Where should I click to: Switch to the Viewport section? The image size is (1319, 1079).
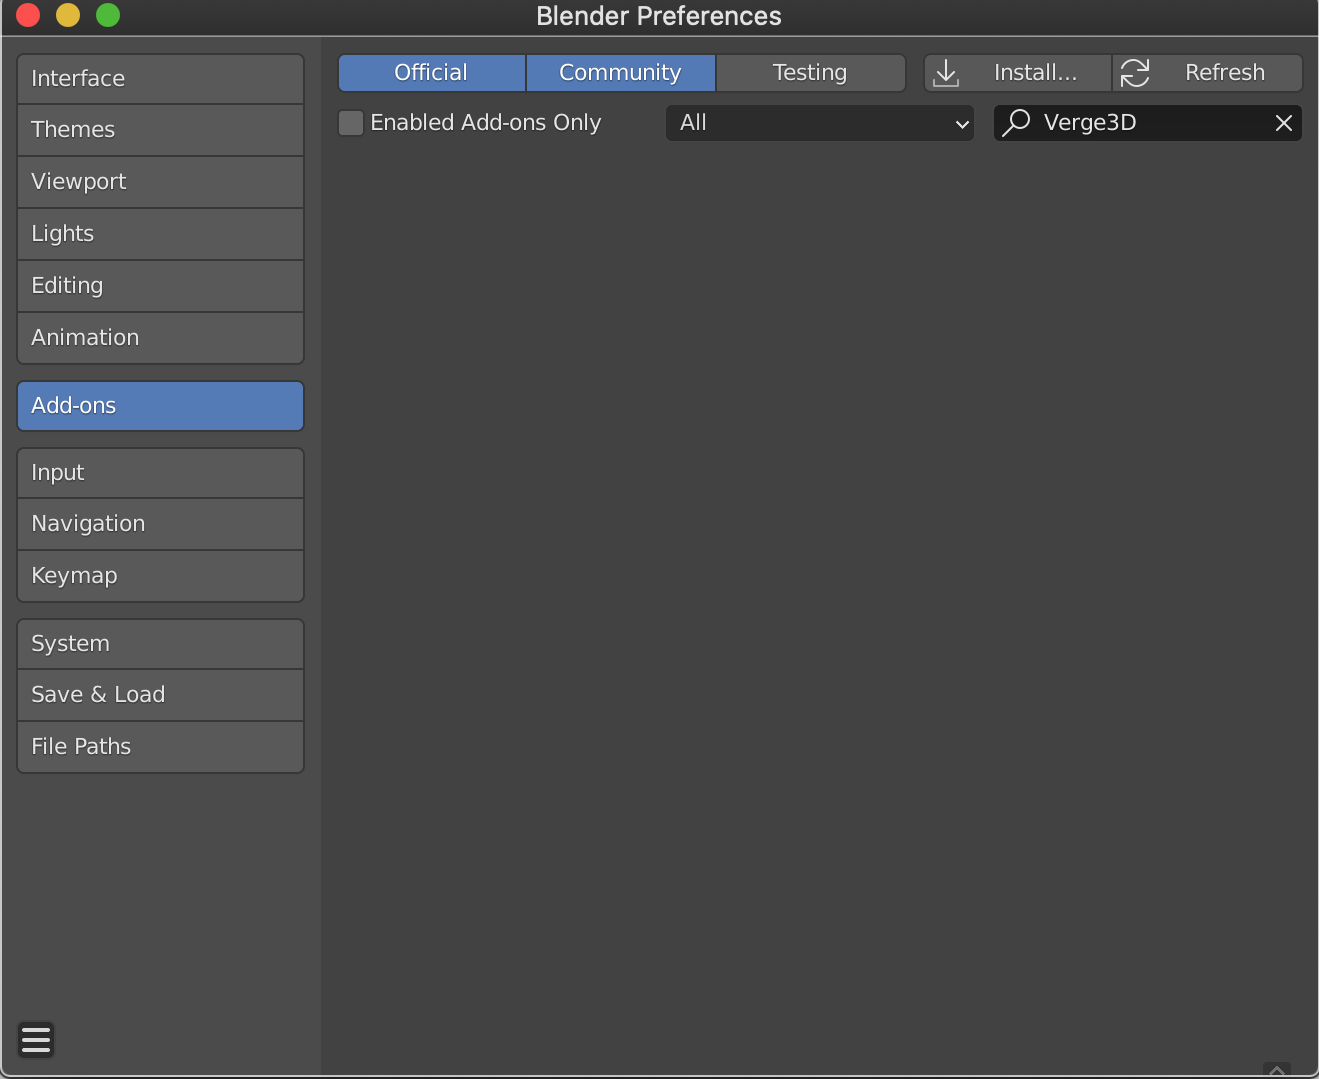click(160, 182)
